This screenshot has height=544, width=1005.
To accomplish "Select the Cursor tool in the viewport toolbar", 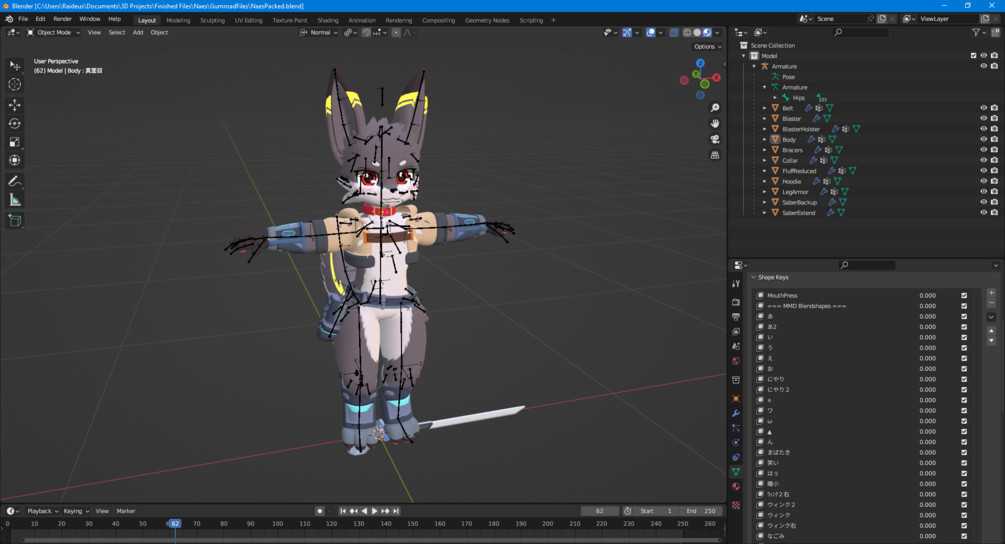I will (x=14, y=85).
